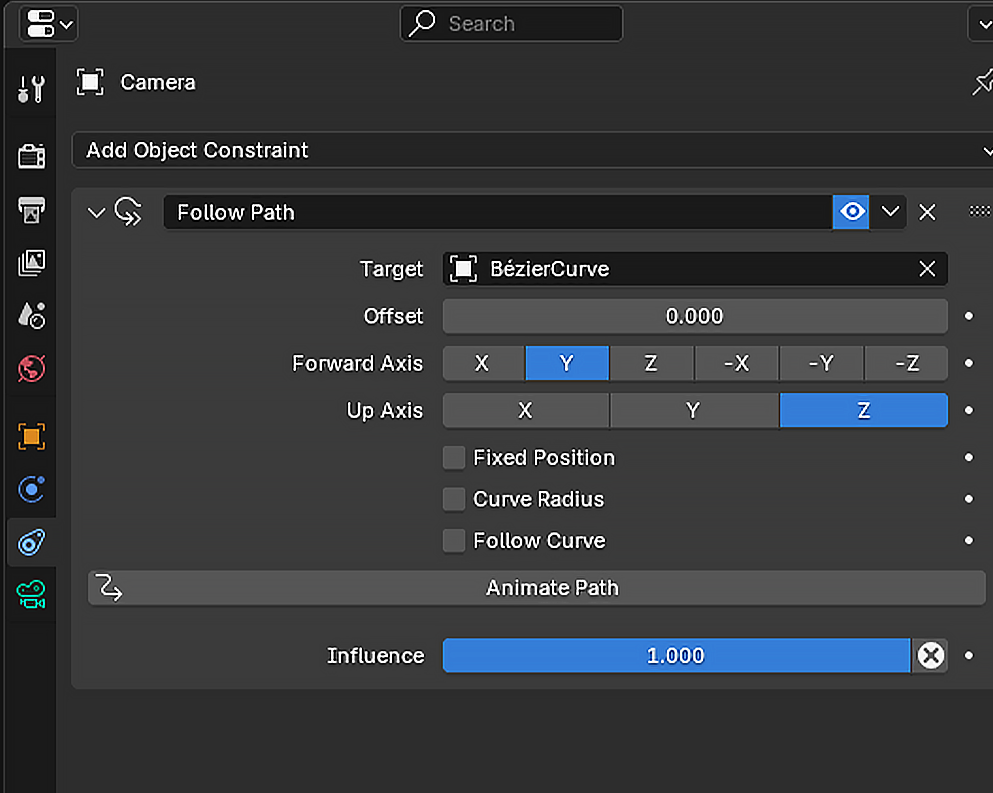Click the BézierCurve object icon
This screenshot has width=993, height=793.
tap(464, 269)
